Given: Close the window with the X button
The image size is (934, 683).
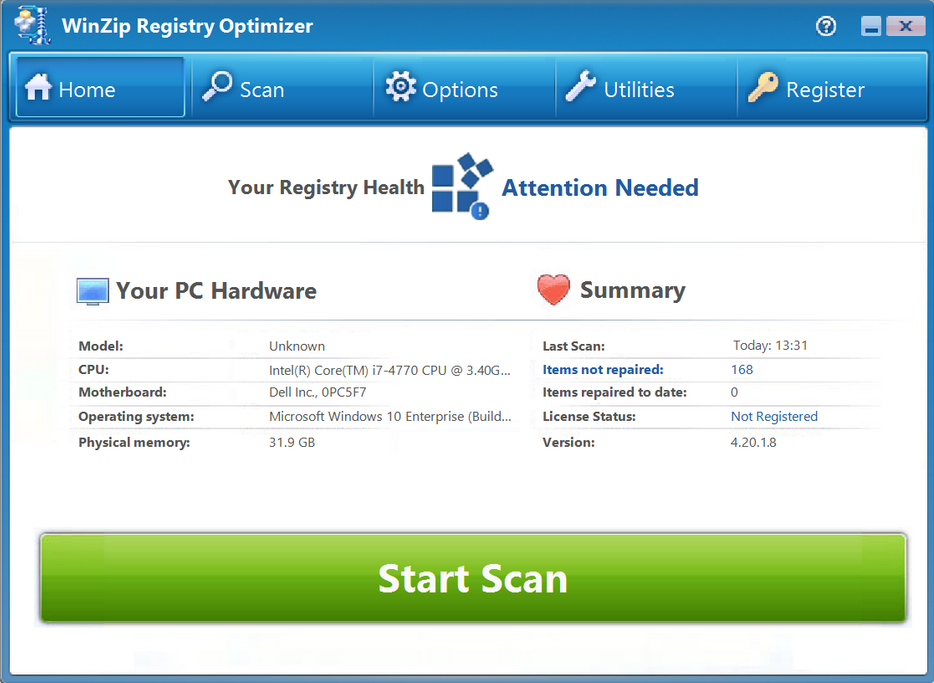Looking at the screenshot, I should pyautogui.click(x=905, y=26).
